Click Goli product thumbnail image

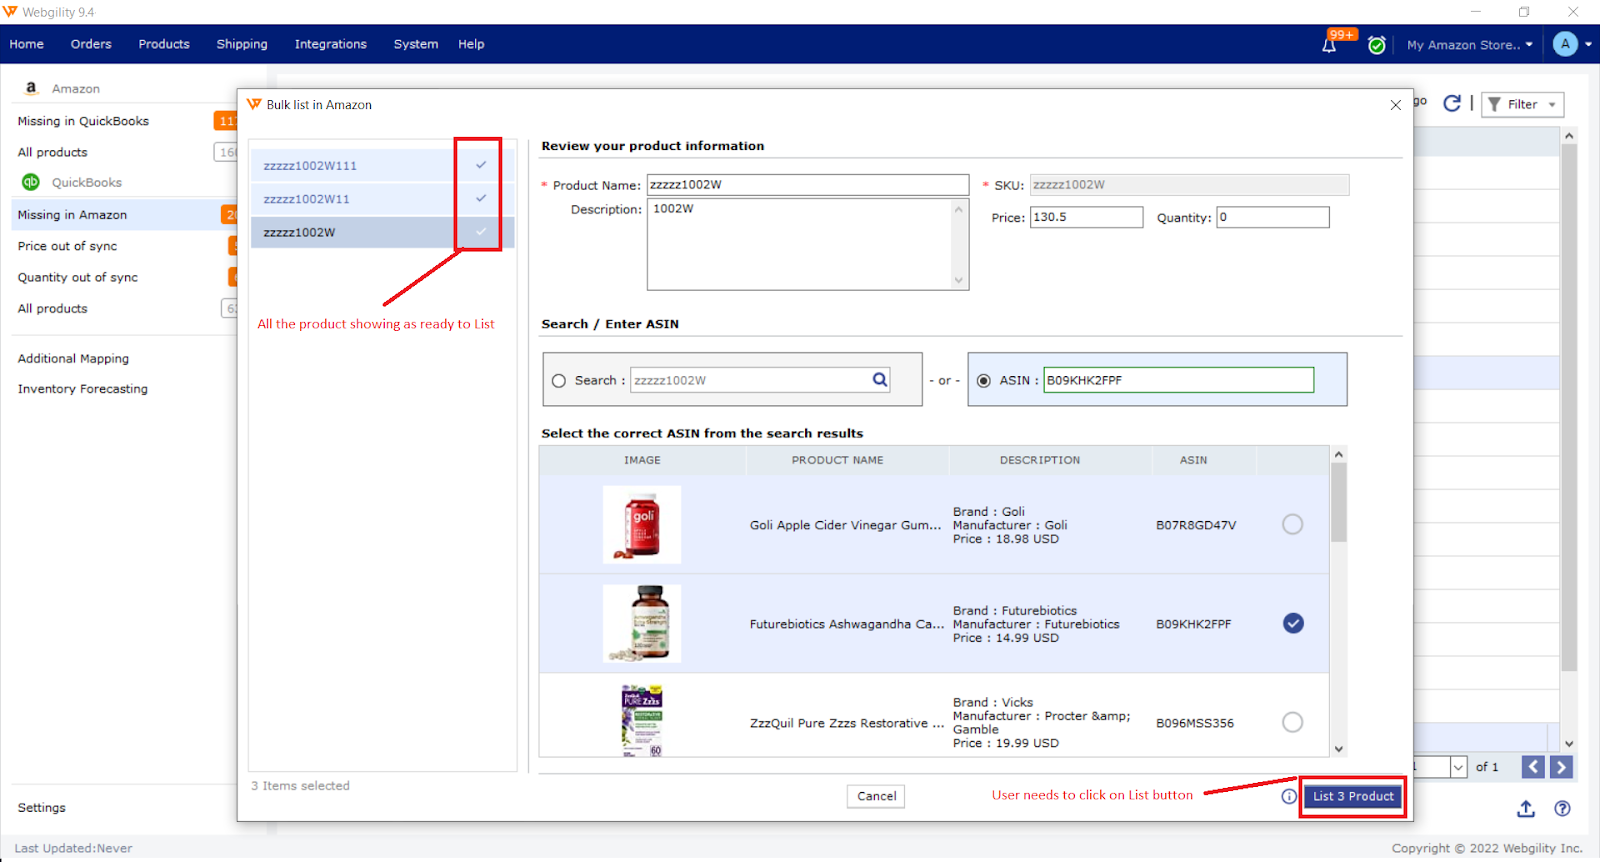coord(642,525)
